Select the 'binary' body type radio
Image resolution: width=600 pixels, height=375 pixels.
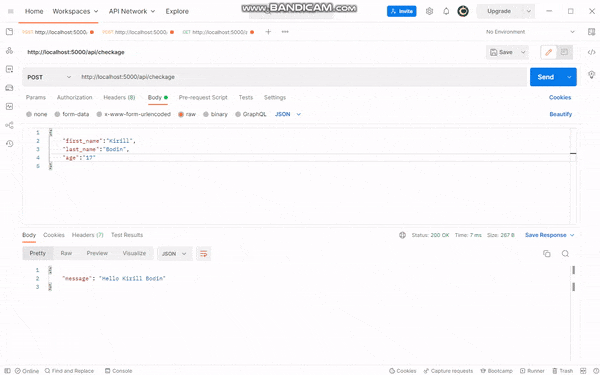click(206, 114)
